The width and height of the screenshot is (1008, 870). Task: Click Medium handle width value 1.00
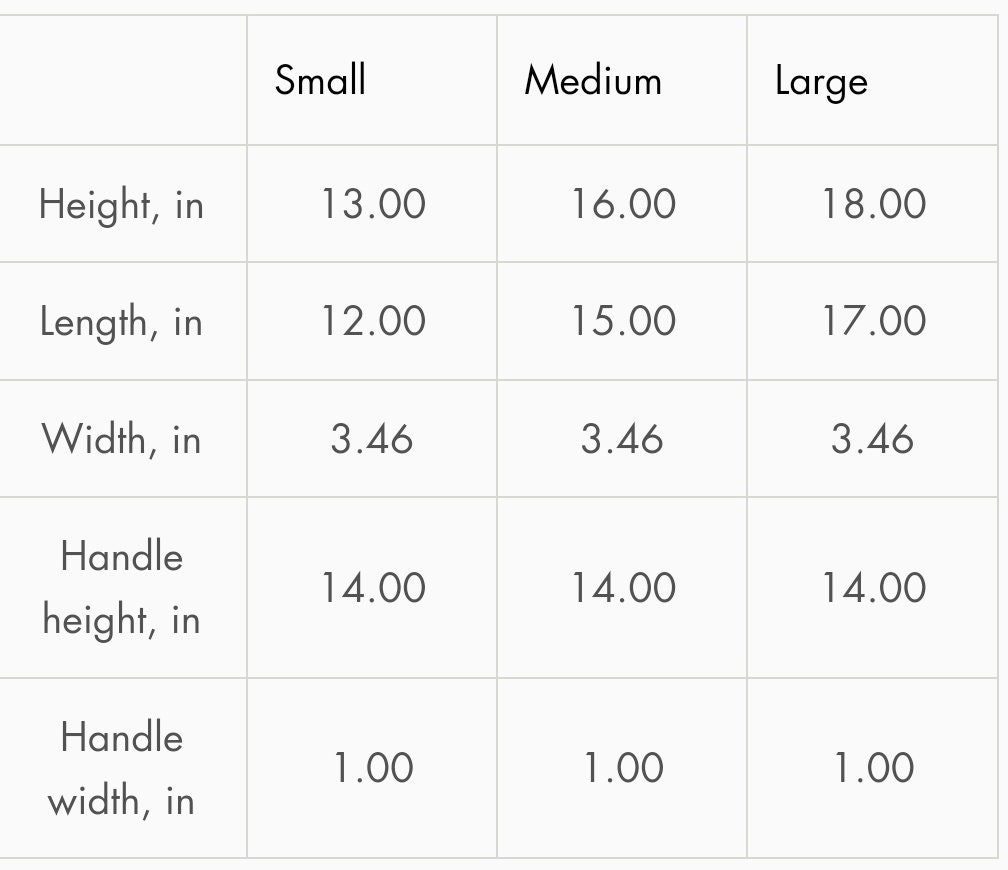pyautogui.click(x=623, y=768)
